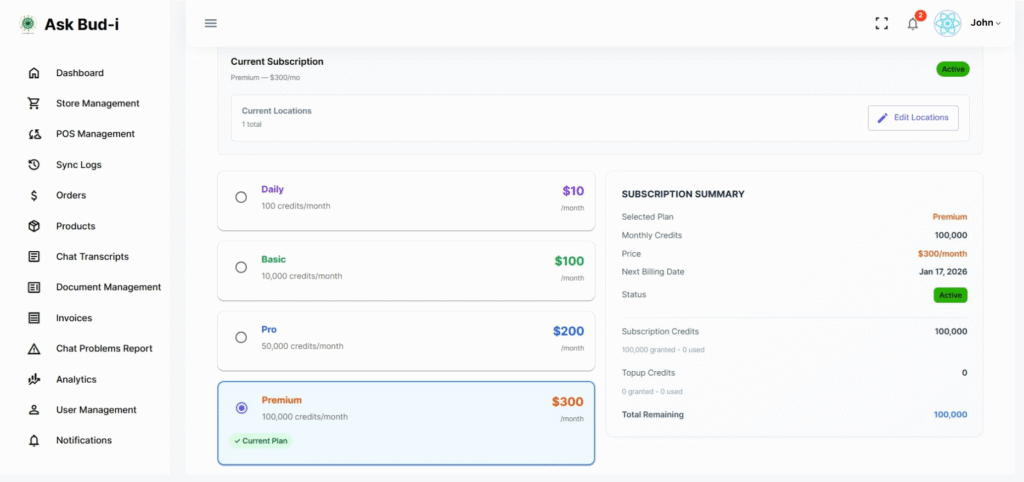This screenshot has height=482, width=1024.
Task: Click the Store Management cart icon
Action: [x=34, y=103]
